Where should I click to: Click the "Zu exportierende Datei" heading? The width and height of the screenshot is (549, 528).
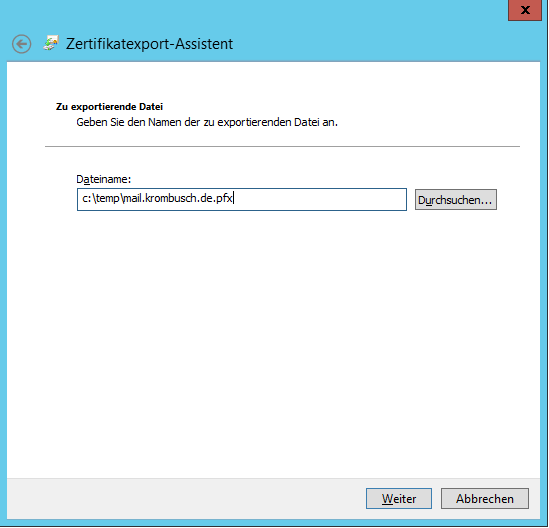pos(109,106)
